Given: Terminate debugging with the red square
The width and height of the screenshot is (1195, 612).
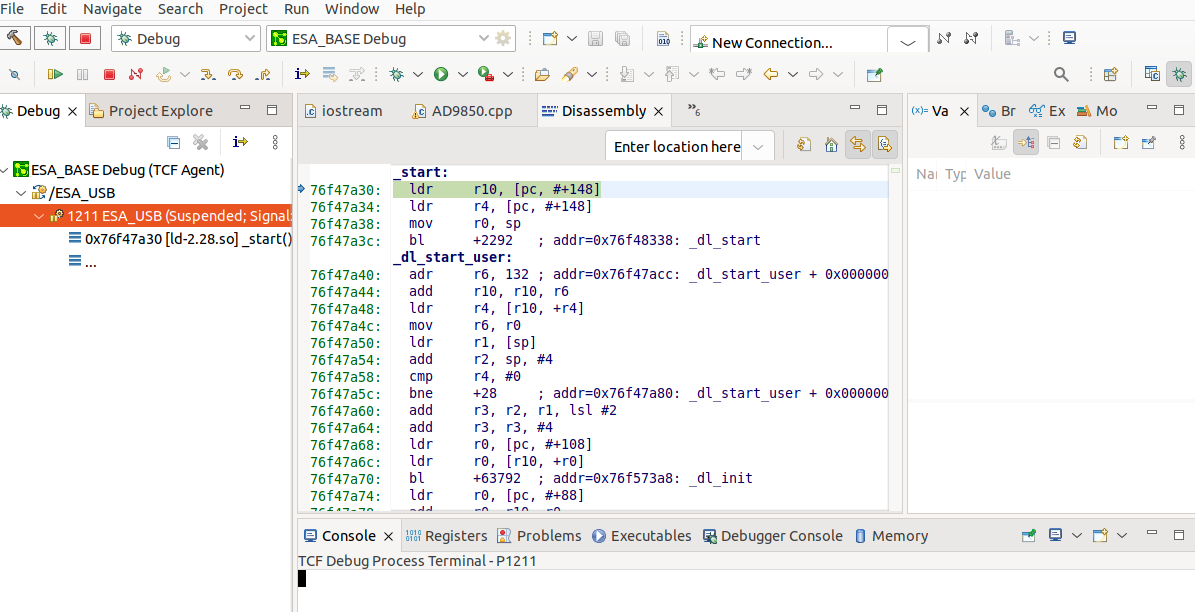Looking at the screenshot, I should point(109,74).
